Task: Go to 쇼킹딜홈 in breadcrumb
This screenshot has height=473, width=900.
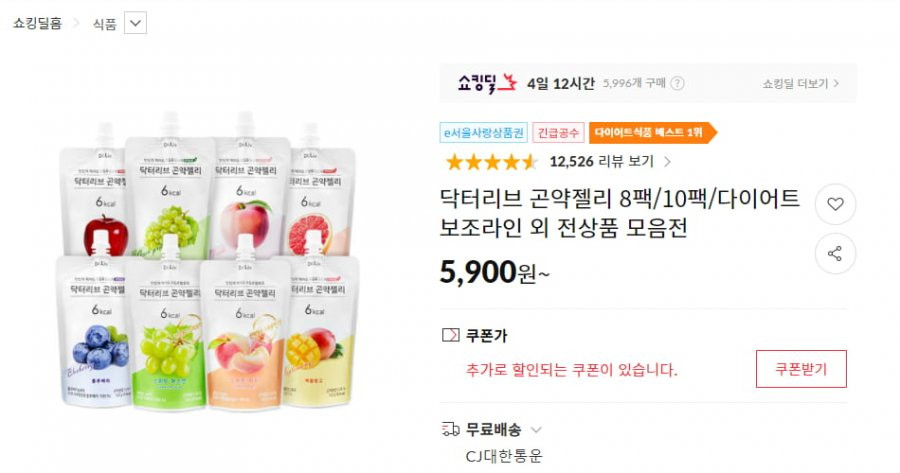Action: point(37,24)
